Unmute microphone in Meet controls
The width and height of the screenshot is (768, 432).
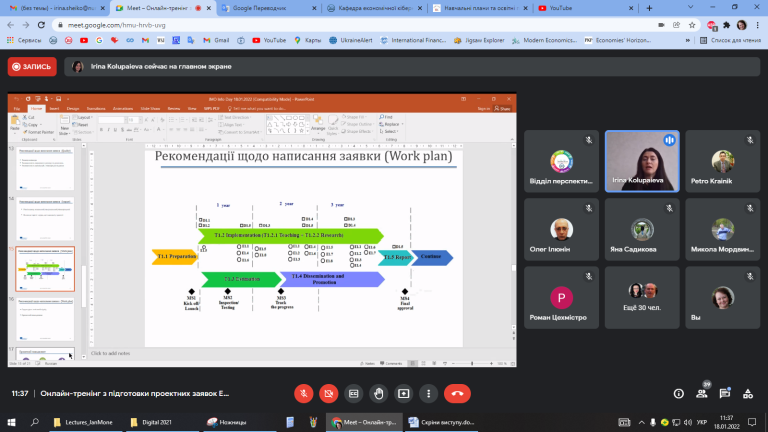point(304,394)
